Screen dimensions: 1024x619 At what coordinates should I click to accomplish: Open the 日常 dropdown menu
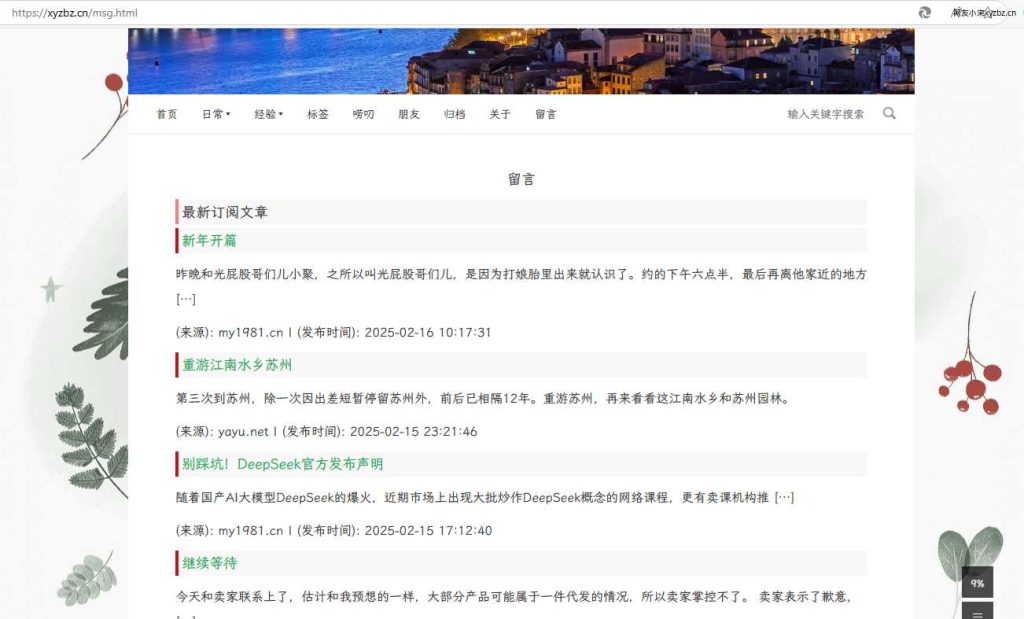click(215, 113)
